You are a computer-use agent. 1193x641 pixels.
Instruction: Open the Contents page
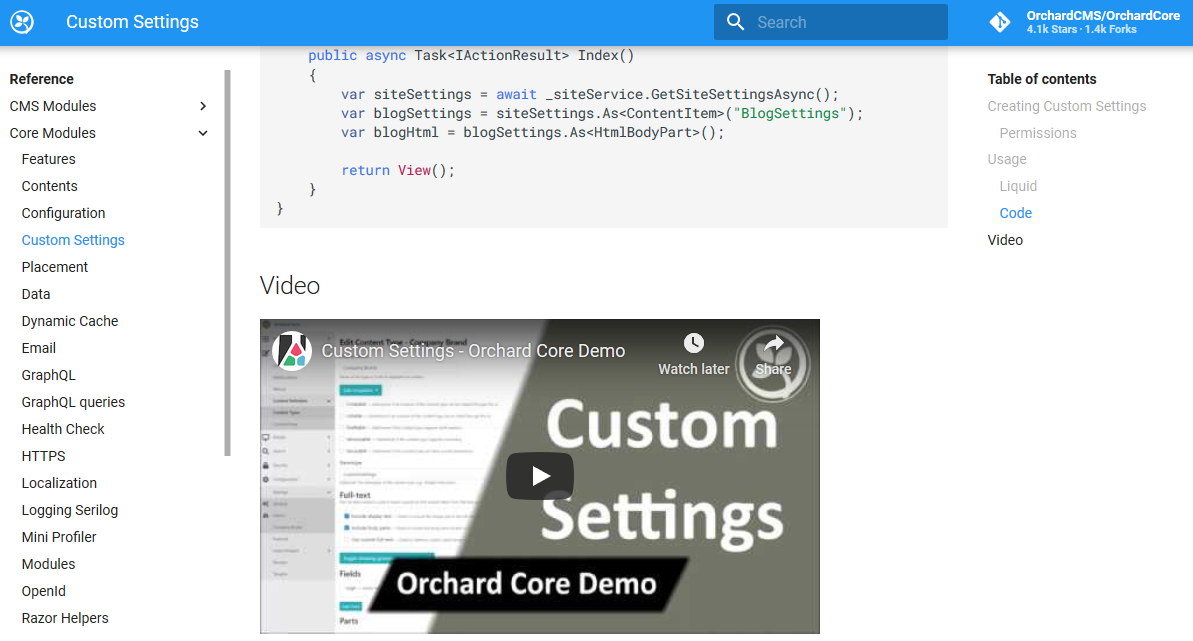tap(49, 187)
